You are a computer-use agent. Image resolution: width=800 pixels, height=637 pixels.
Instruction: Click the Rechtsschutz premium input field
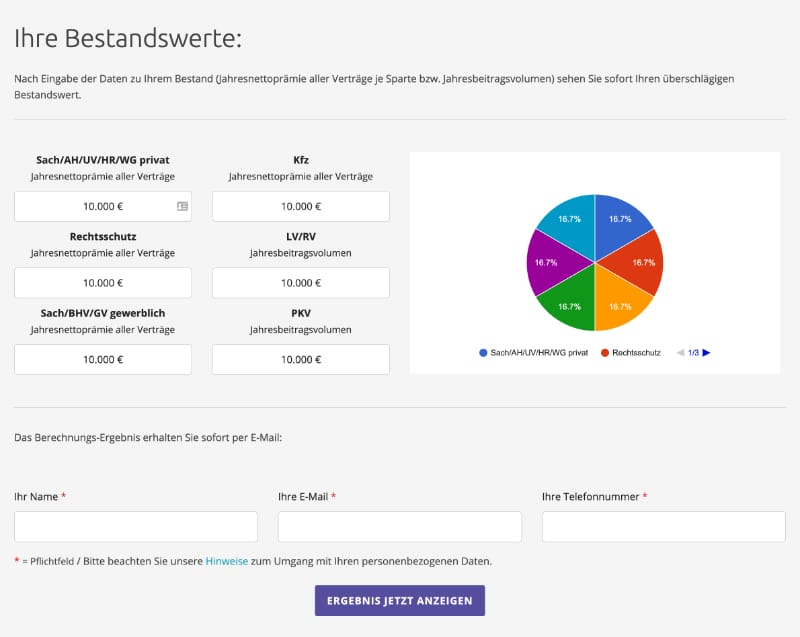tap(103, 283)
